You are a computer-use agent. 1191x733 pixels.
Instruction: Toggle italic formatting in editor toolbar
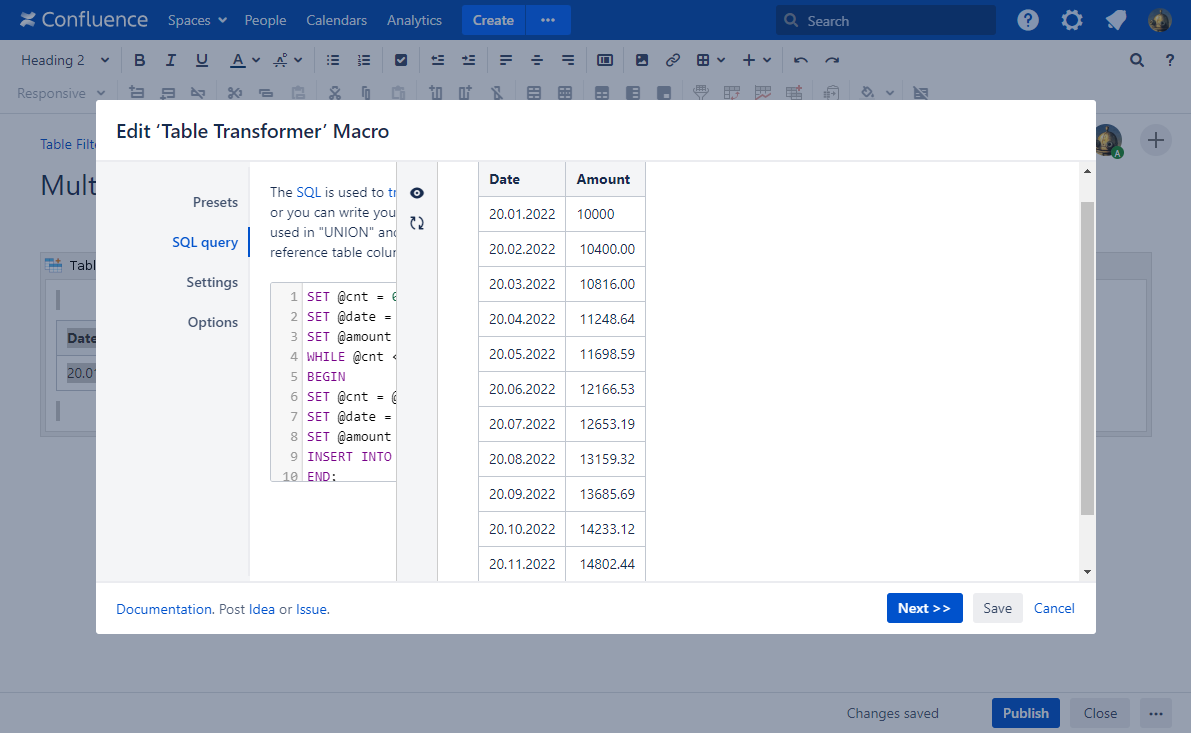(170, 60)
